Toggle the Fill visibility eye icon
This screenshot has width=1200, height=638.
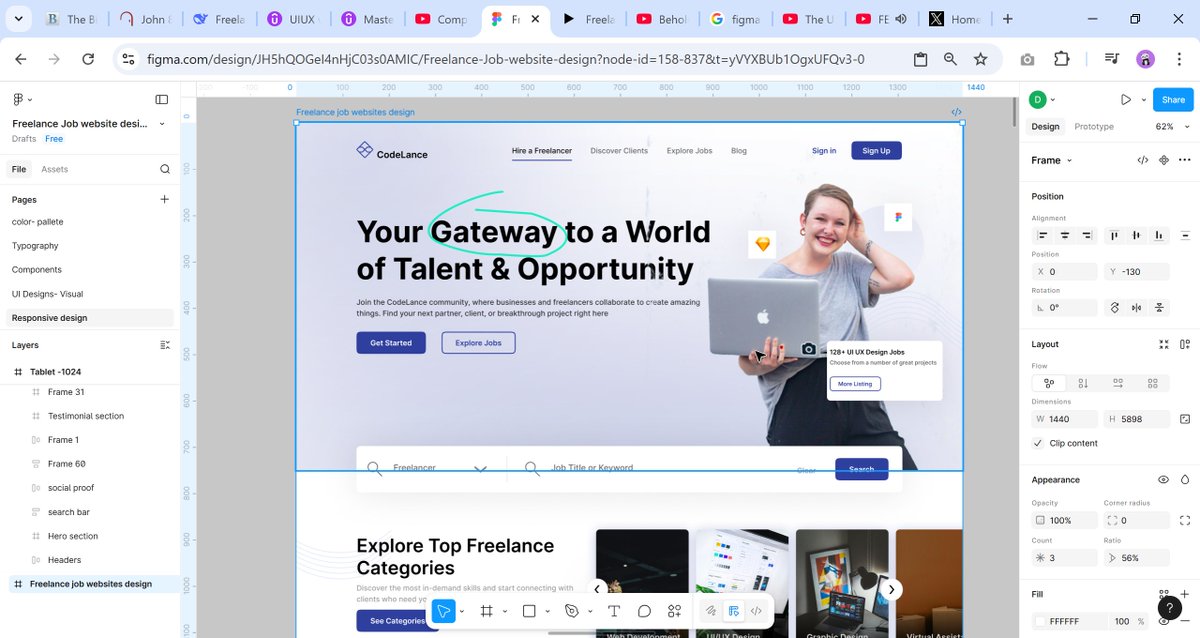pyautogui.click(x=1164, y=621)
